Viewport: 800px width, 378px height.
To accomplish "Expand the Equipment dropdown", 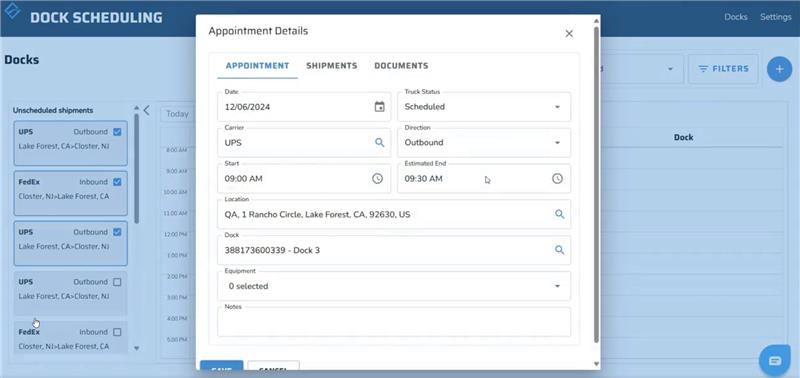I will 557,286.
